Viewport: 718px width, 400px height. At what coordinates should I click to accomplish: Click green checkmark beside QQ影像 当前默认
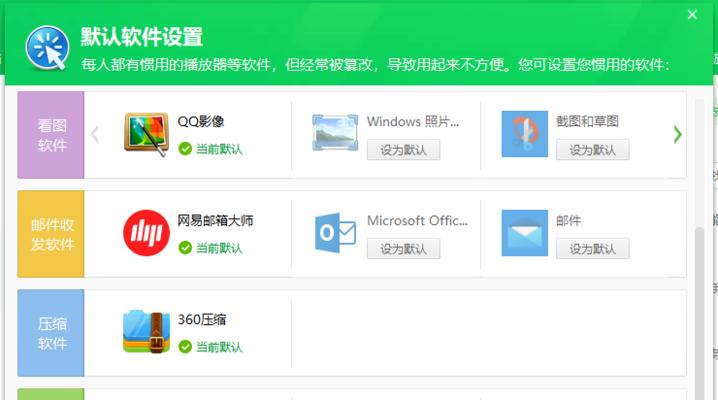point(185,149)
